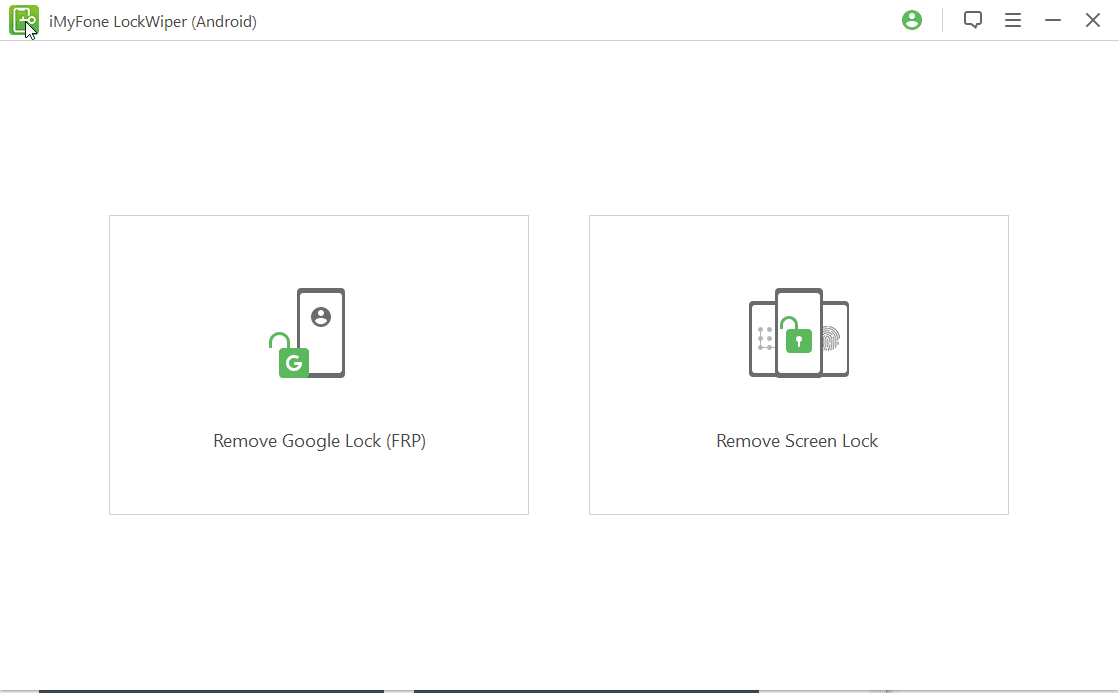Click blank space below Remove Screen Lock label
This screenshot has width=1119, height=693.
coord(797,484)
